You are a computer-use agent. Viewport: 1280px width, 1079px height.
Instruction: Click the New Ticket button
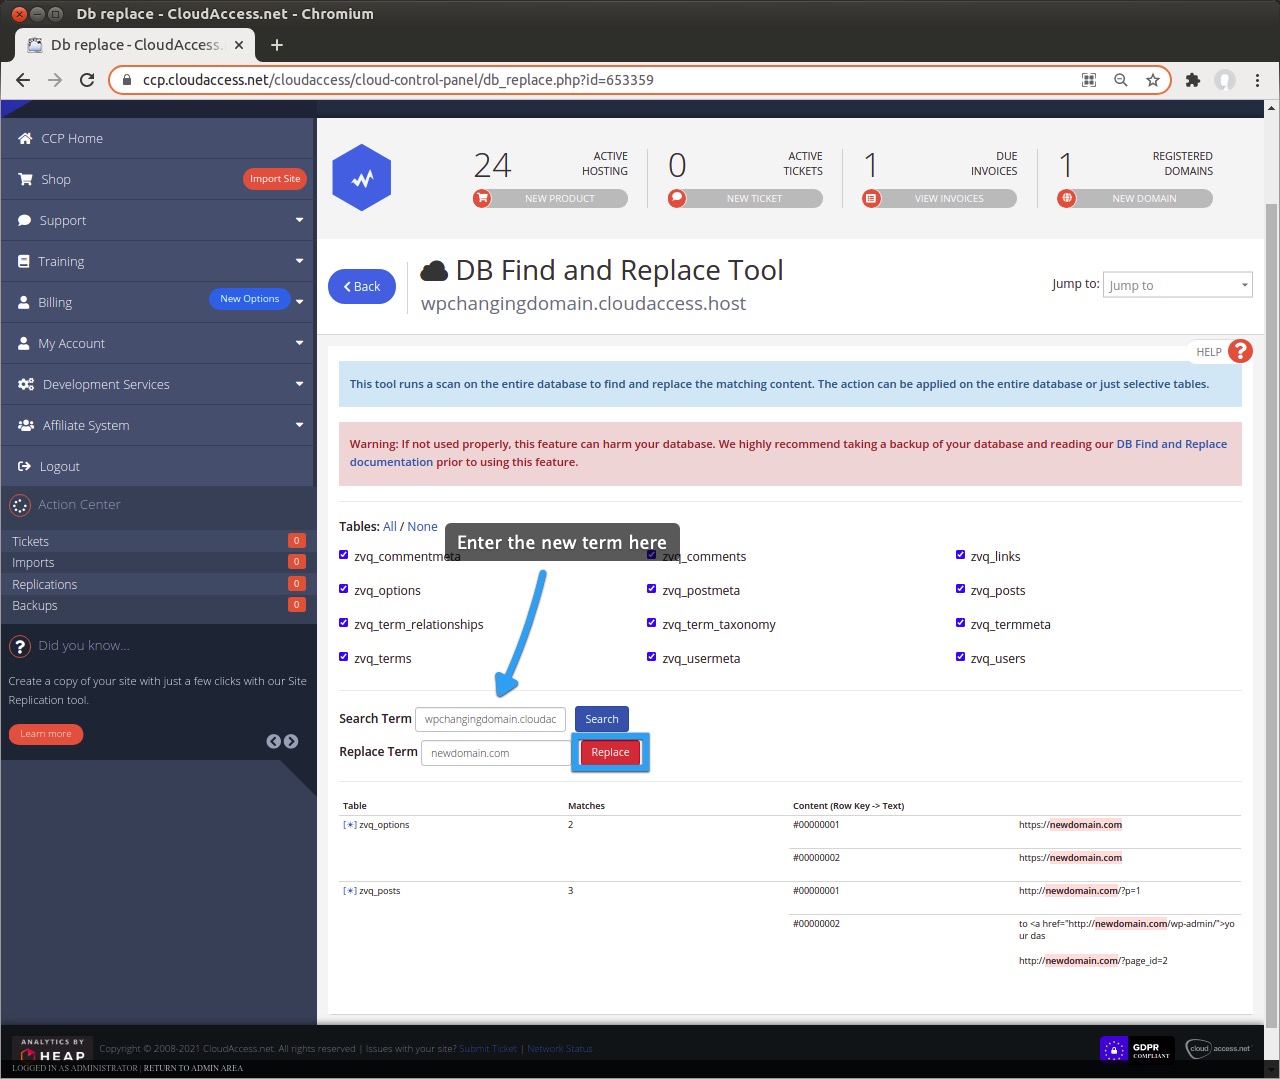click(x=745, y=198)
